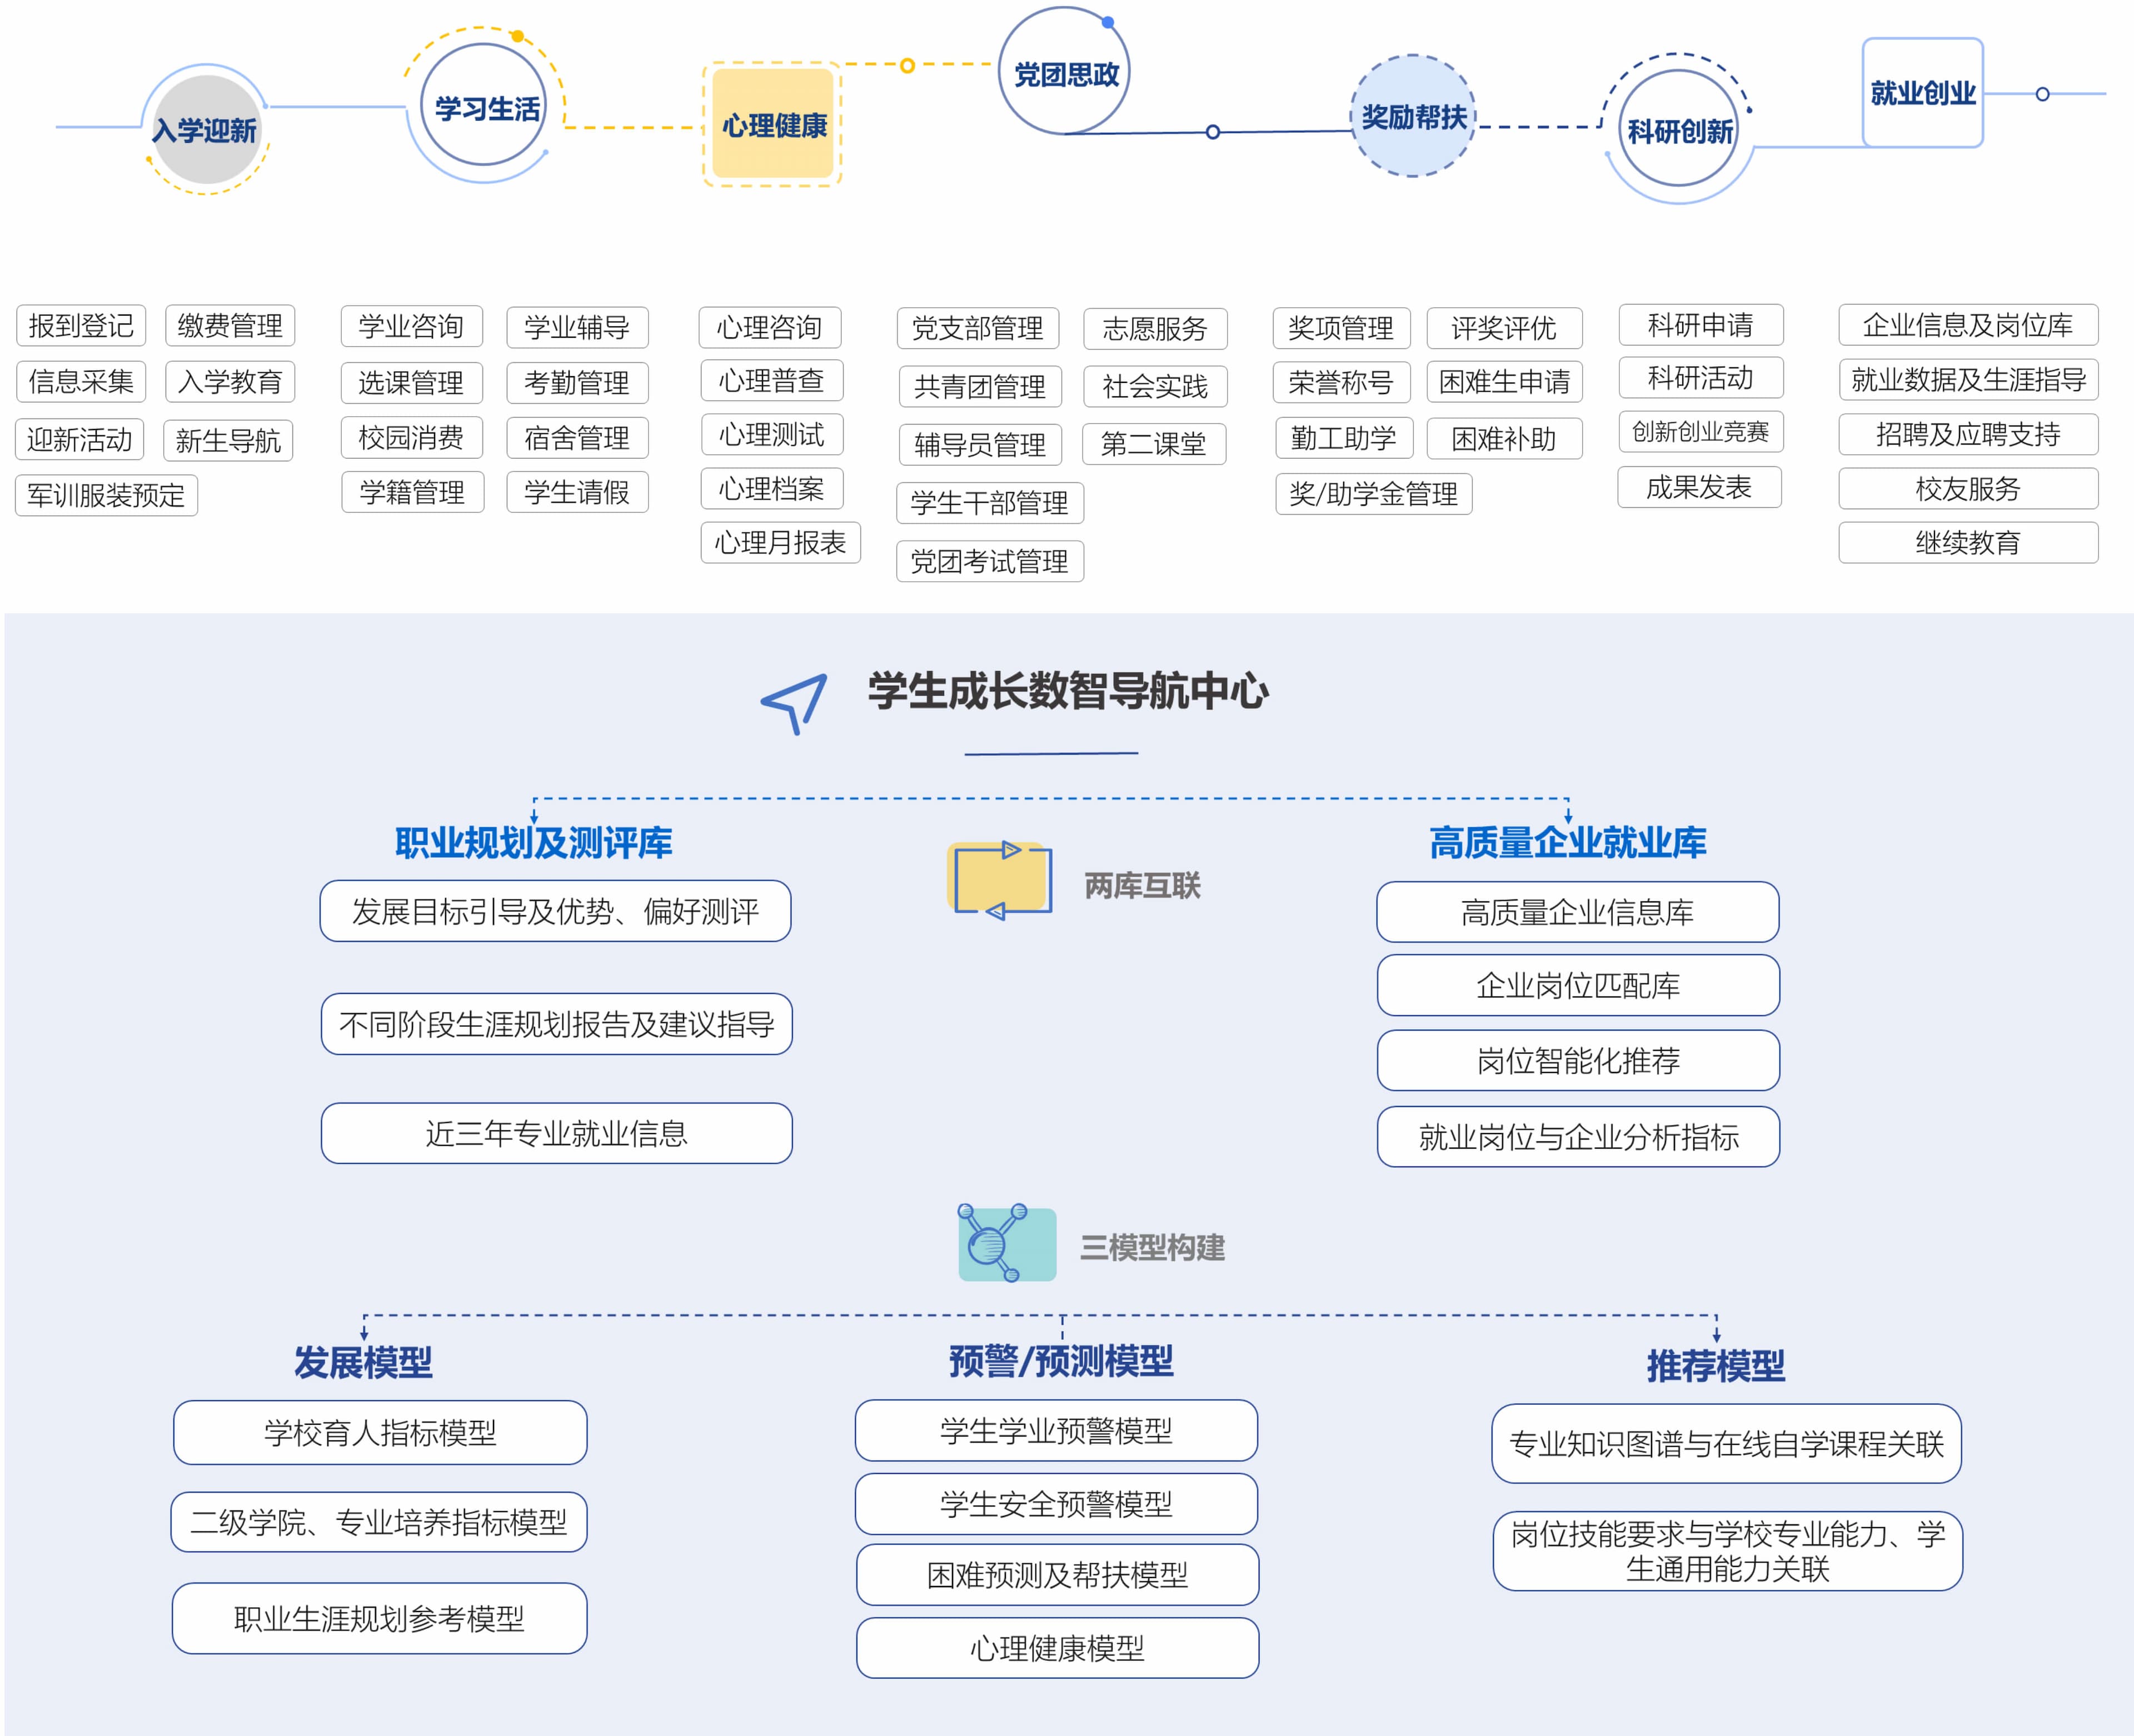Click 宿舍管理 box
Image resolution: width=2134 pixels, height=1736 pixels.
(577, 438)
